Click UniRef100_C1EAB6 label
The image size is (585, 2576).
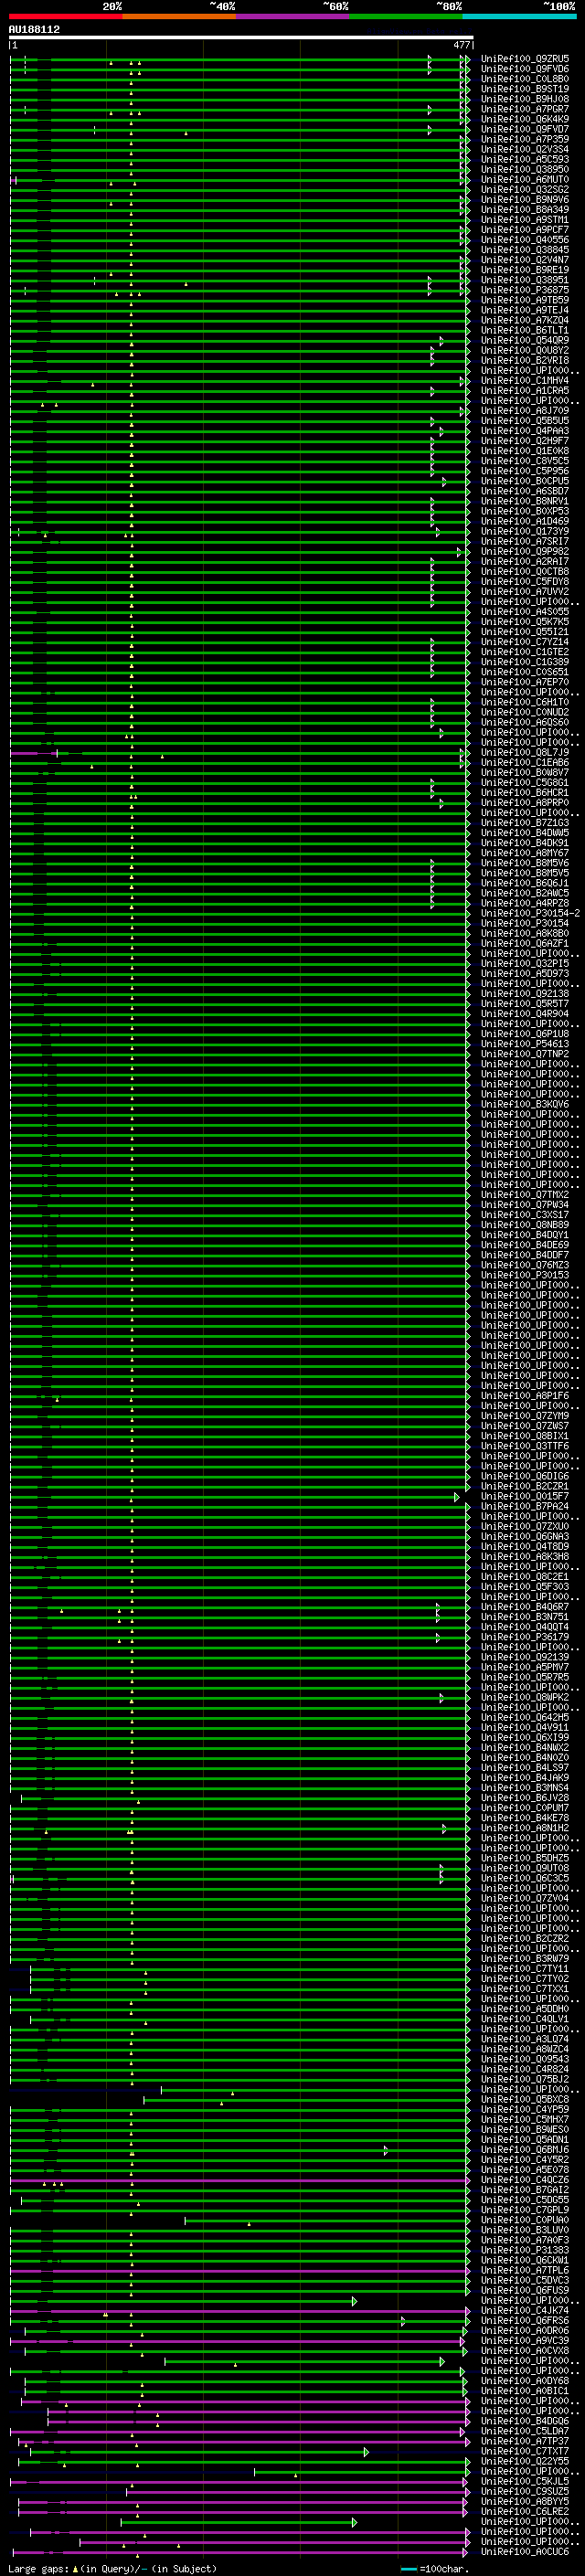[x=525, y=762]
